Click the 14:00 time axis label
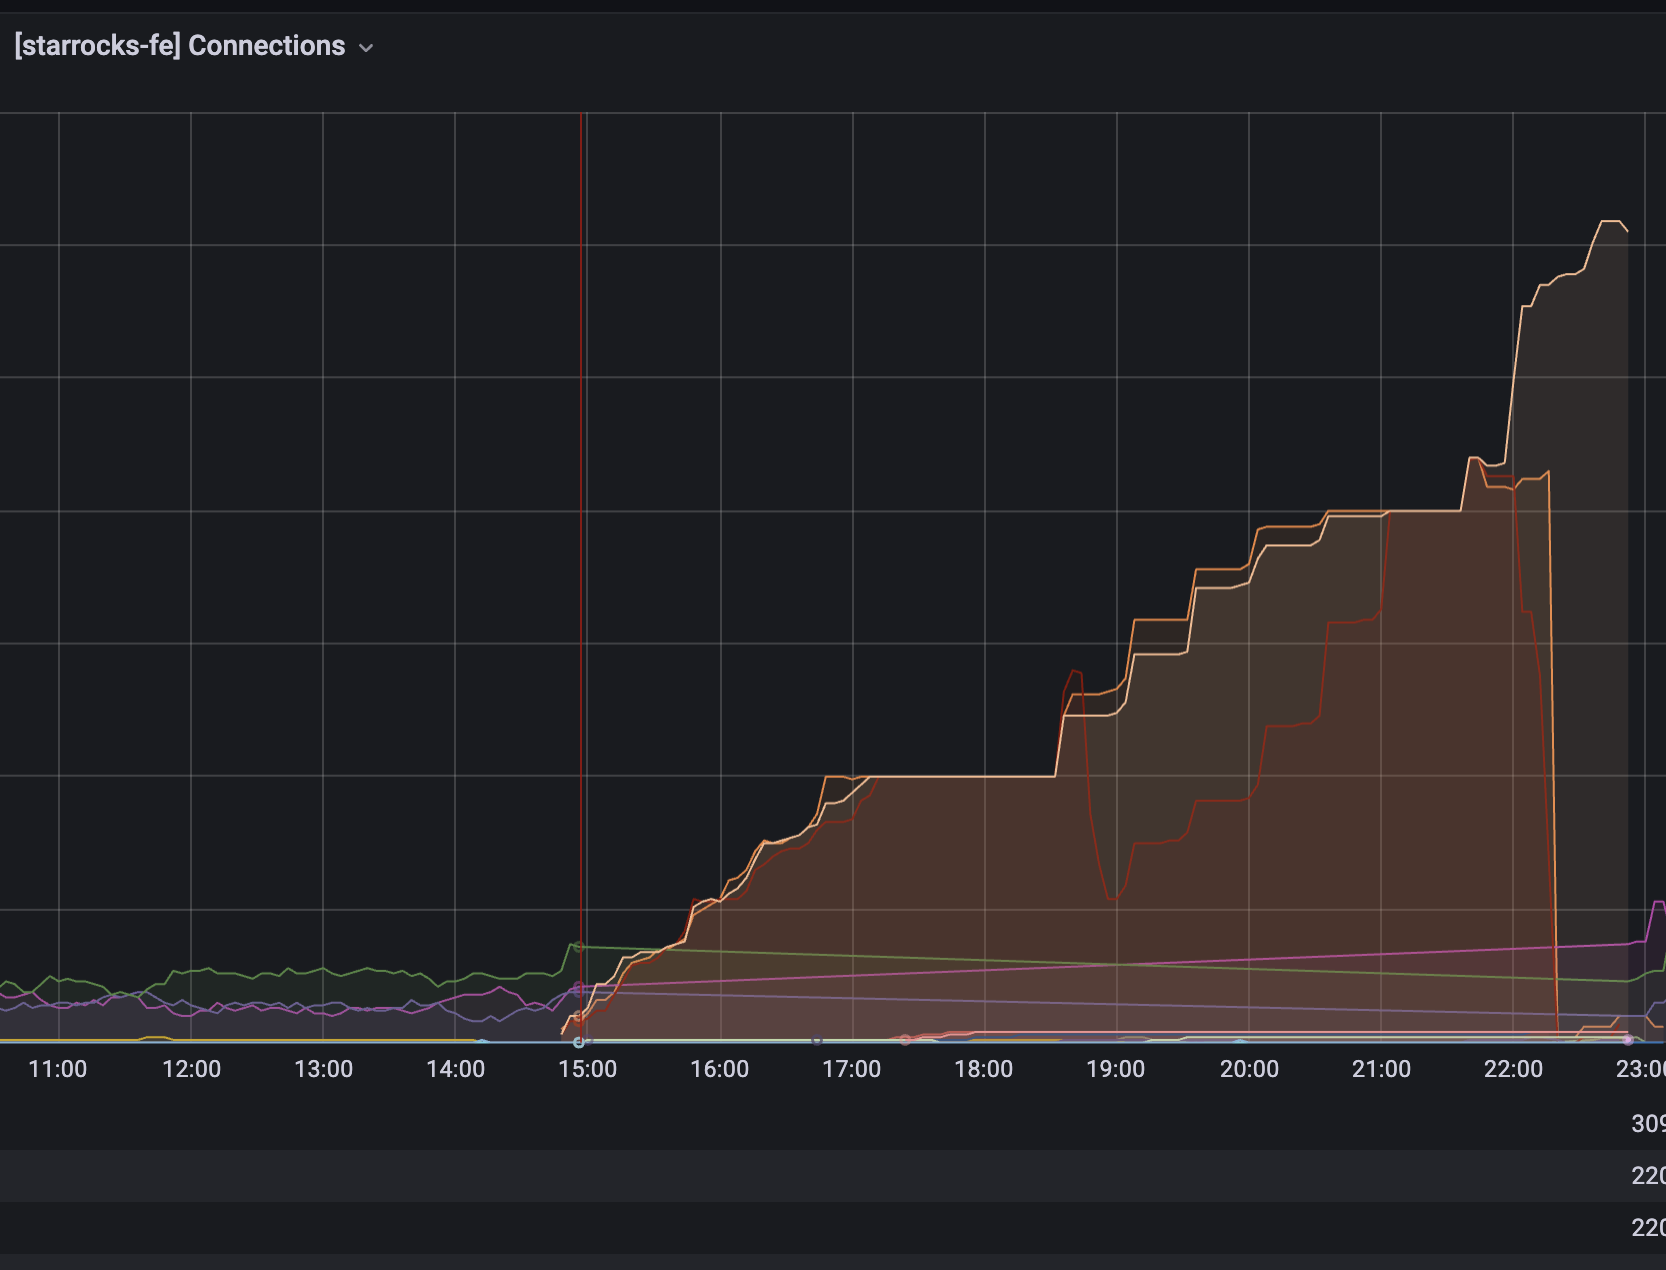This screenshot has width=1666, height=1270. click(455, 1069)
